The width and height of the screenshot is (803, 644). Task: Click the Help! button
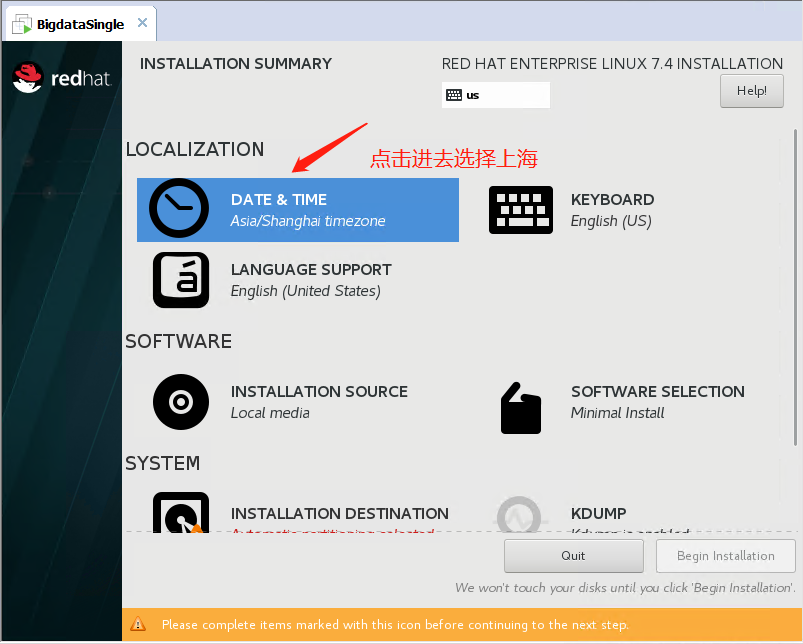(751, 91)
